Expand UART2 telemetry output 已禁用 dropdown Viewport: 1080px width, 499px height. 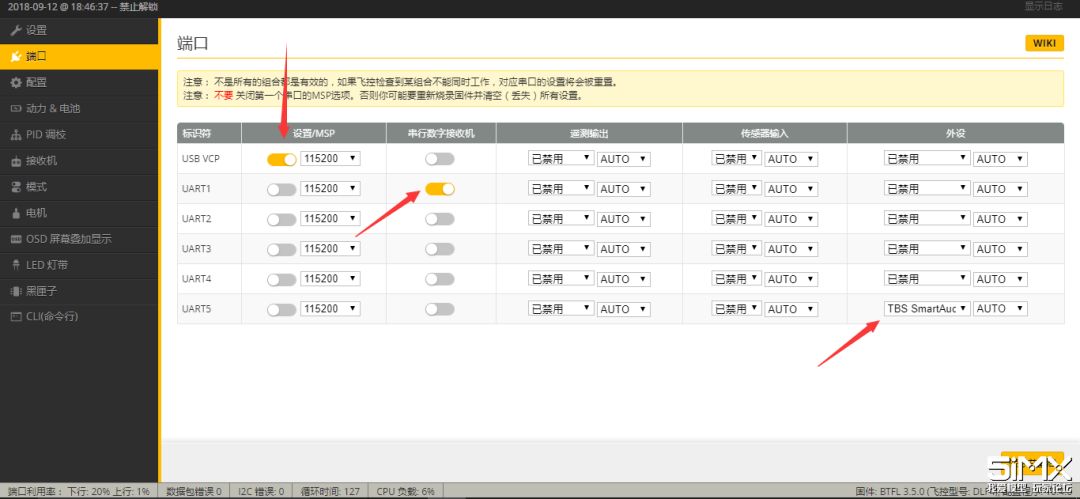(x=559, y=219)
